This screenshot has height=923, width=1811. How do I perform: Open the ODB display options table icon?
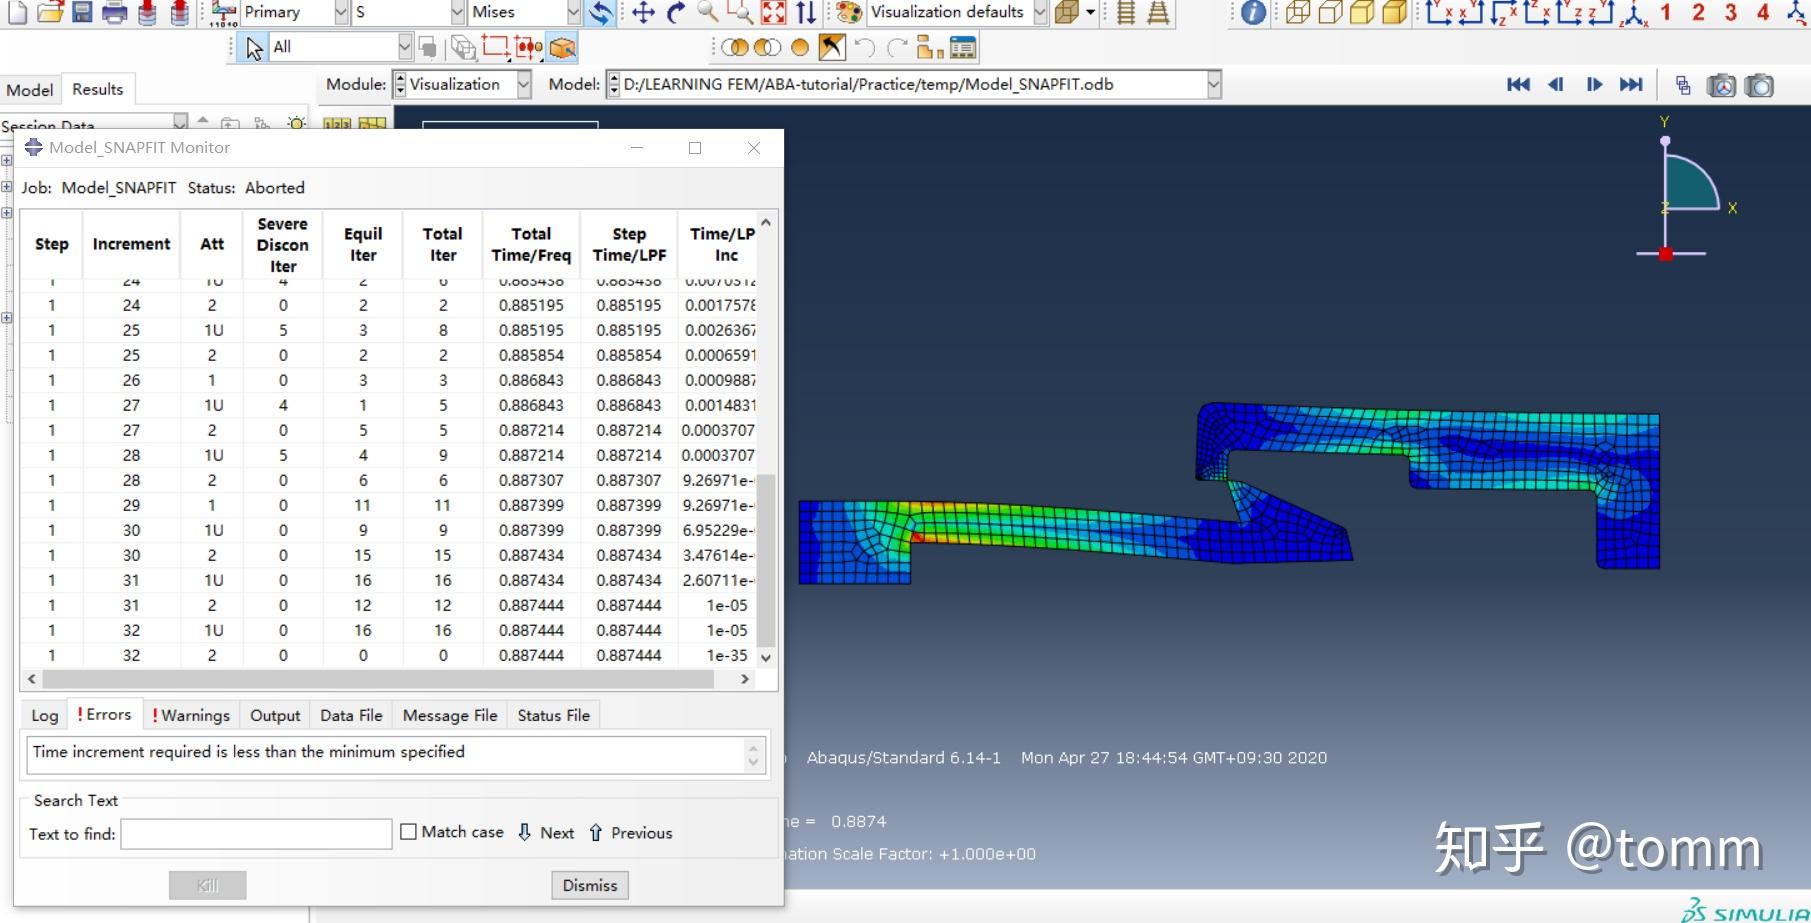coord(963,47)
